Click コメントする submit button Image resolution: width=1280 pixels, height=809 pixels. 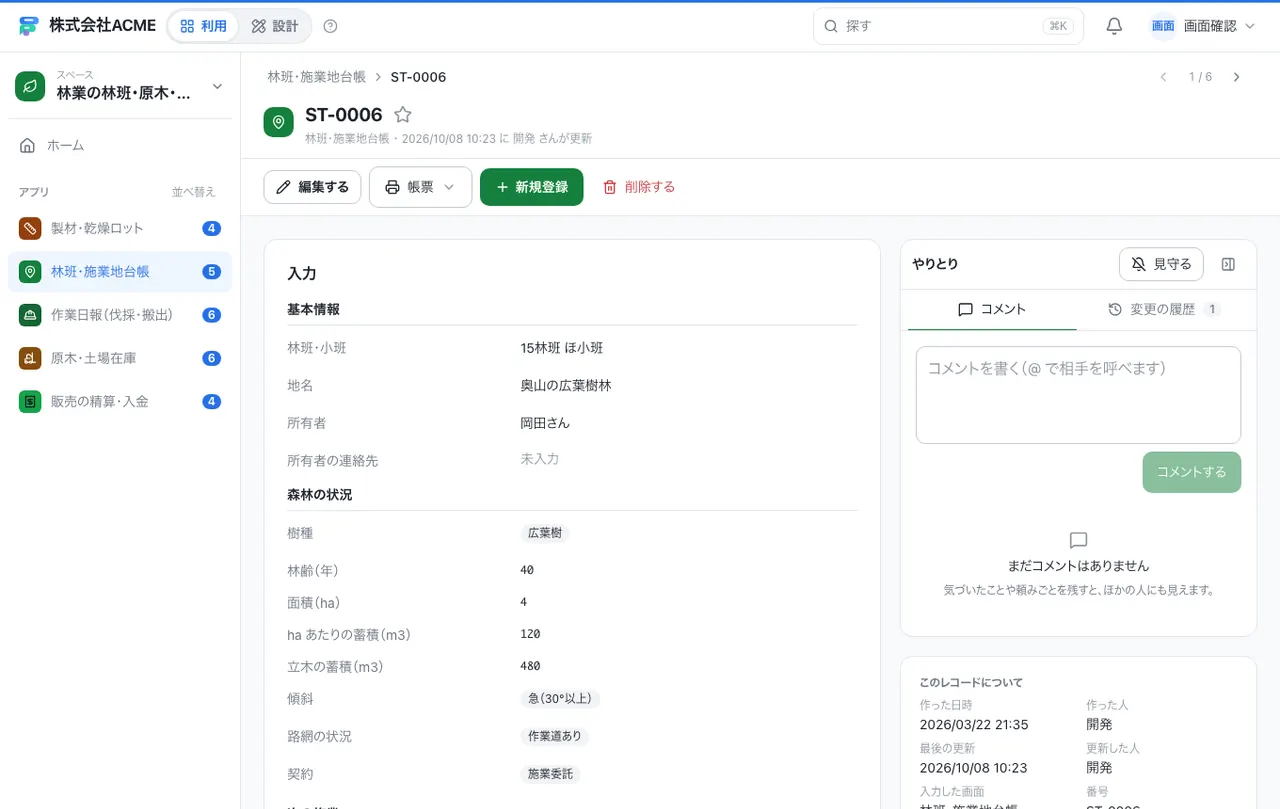1191,472
